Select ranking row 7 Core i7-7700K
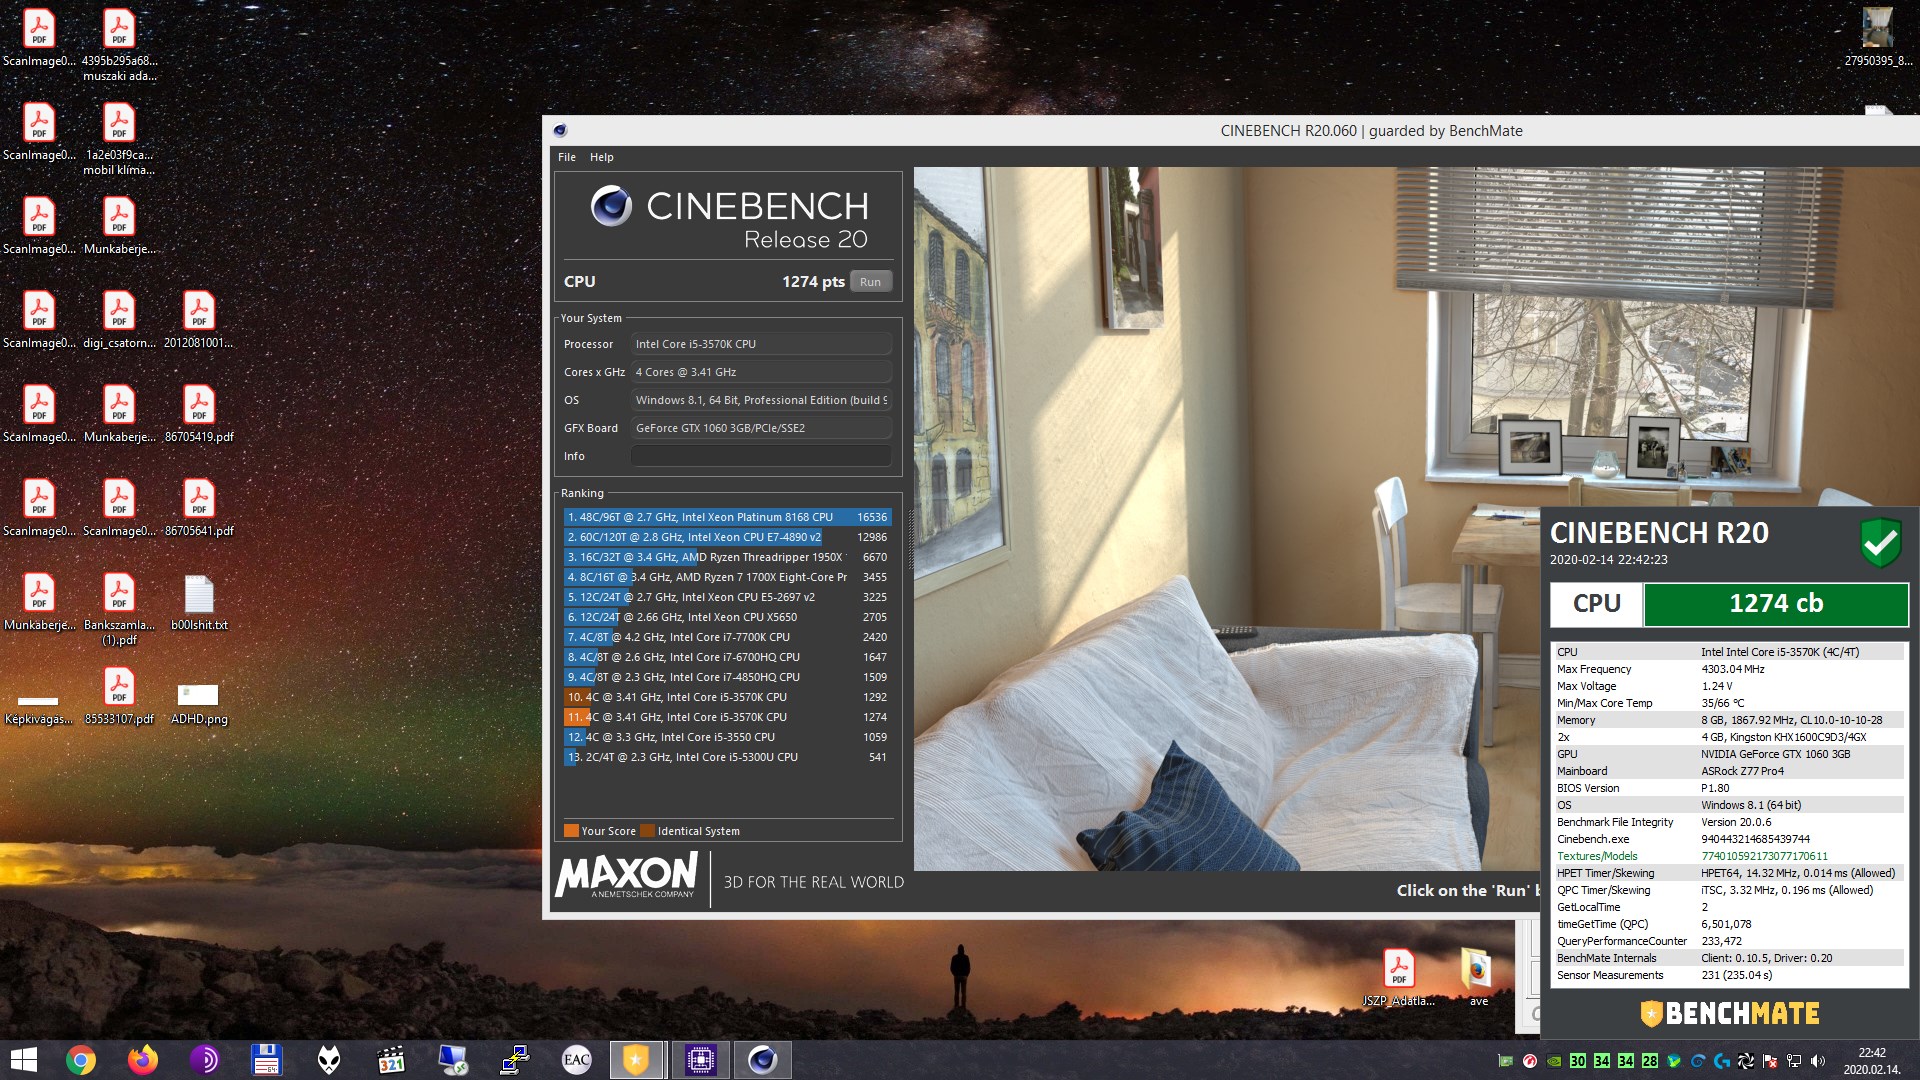 tap(727, 637)
